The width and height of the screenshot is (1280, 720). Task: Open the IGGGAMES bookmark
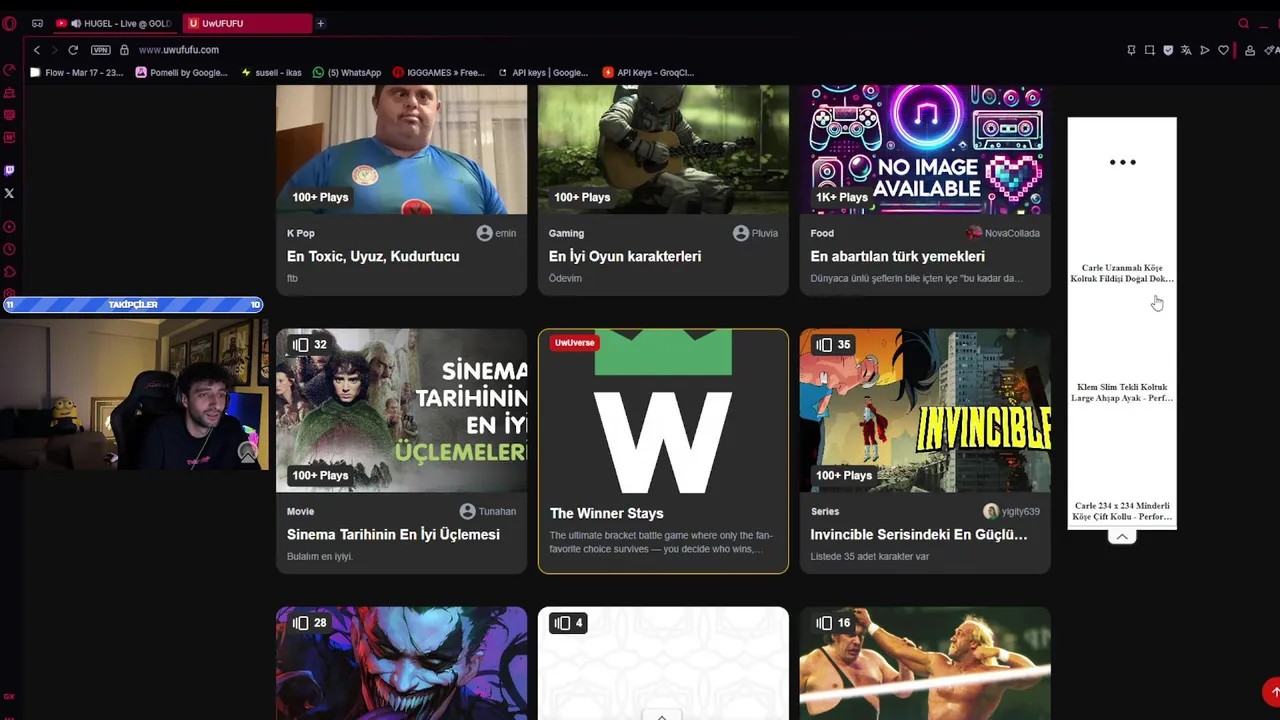(x=439, y=72)
